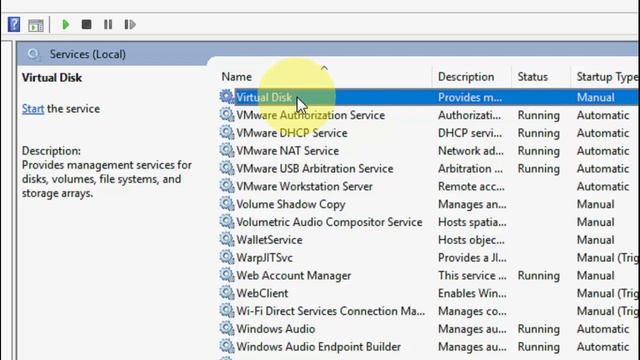Select VMware Workstation Server
This screenshot has height=360, width=640.
(x=304, y=187)
